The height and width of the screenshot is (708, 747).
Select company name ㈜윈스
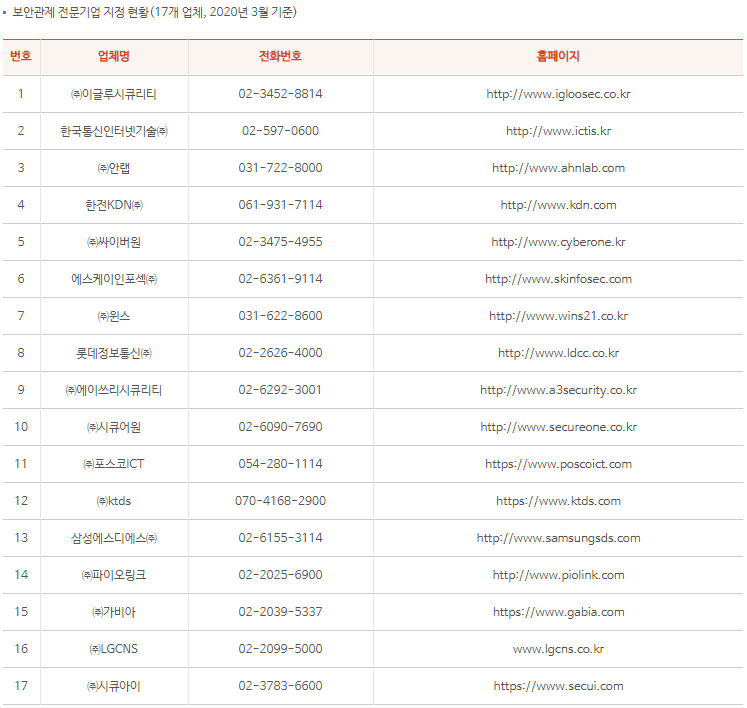point(113,316)
